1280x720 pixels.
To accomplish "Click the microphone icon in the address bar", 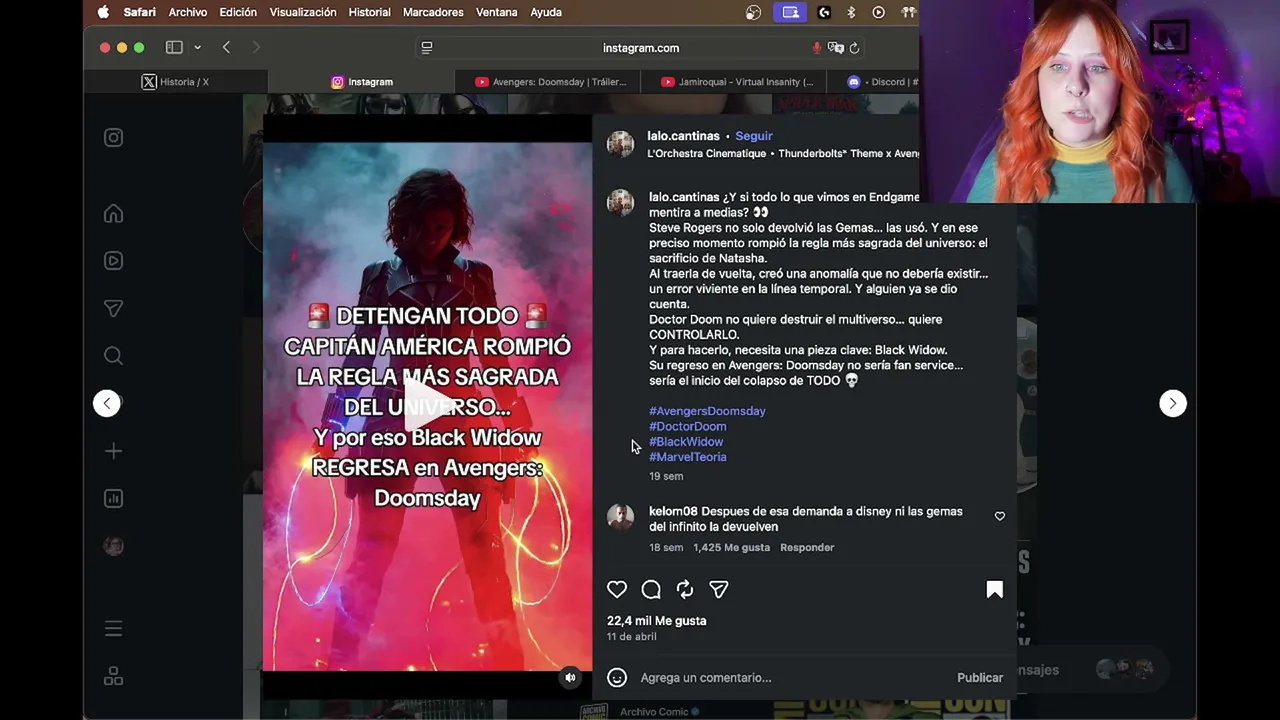I will (817, 47).
